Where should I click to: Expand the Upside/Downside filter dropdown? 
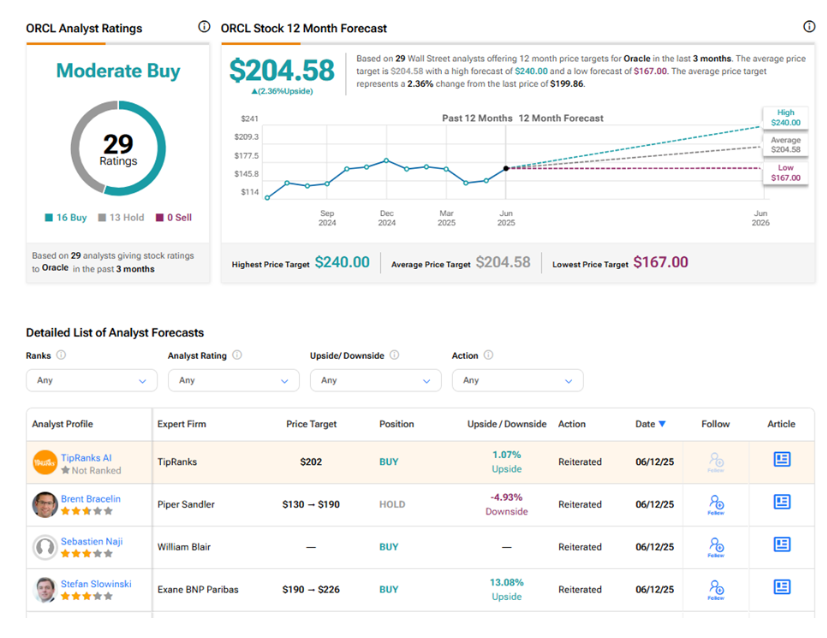[376, 380]
